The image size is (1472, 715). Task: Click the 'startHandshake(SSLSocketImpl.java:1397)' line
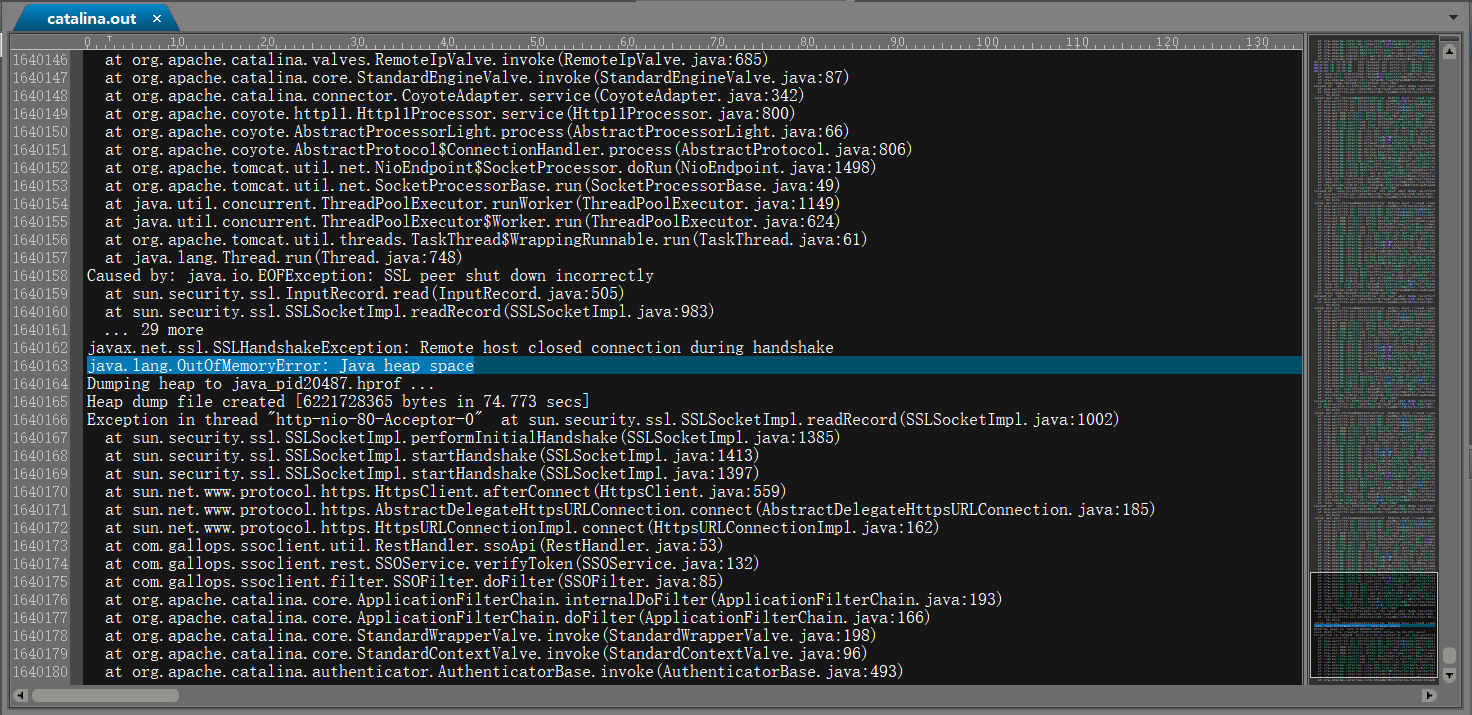pos(432,474)
